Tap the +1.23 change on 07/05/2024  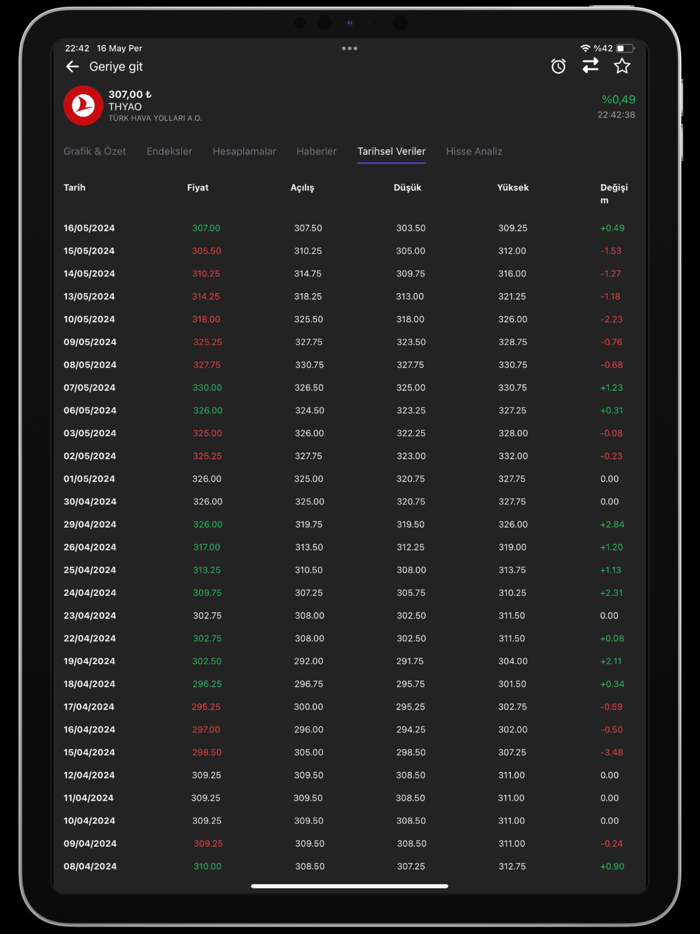coord(612,388)
